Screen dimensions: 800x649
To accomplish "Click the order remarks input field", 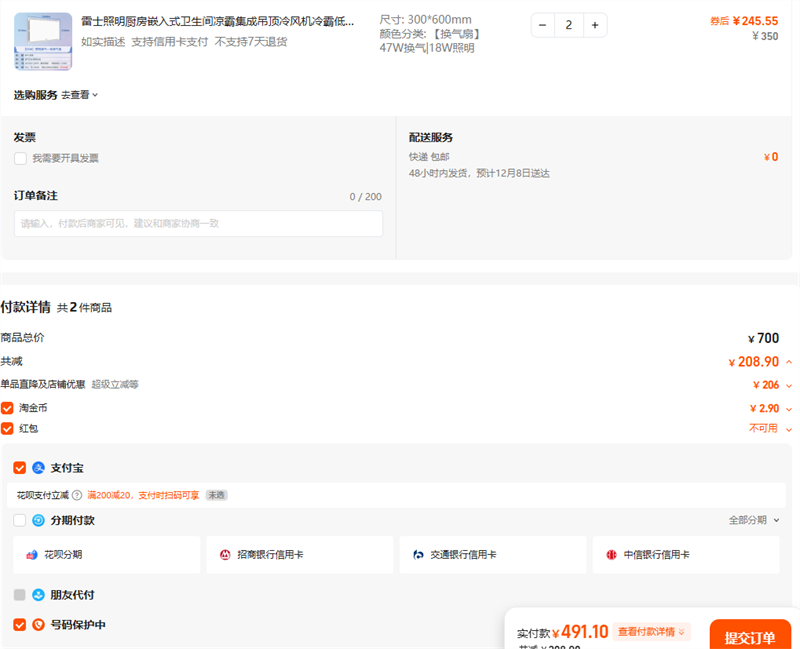I will [198, 224].
